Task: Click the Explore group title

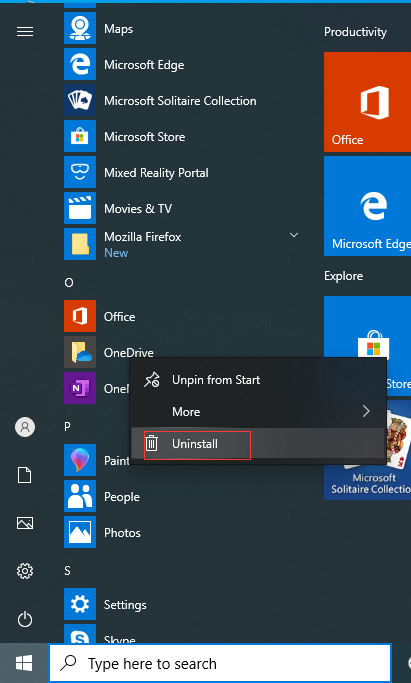Action: coord(344,276)
